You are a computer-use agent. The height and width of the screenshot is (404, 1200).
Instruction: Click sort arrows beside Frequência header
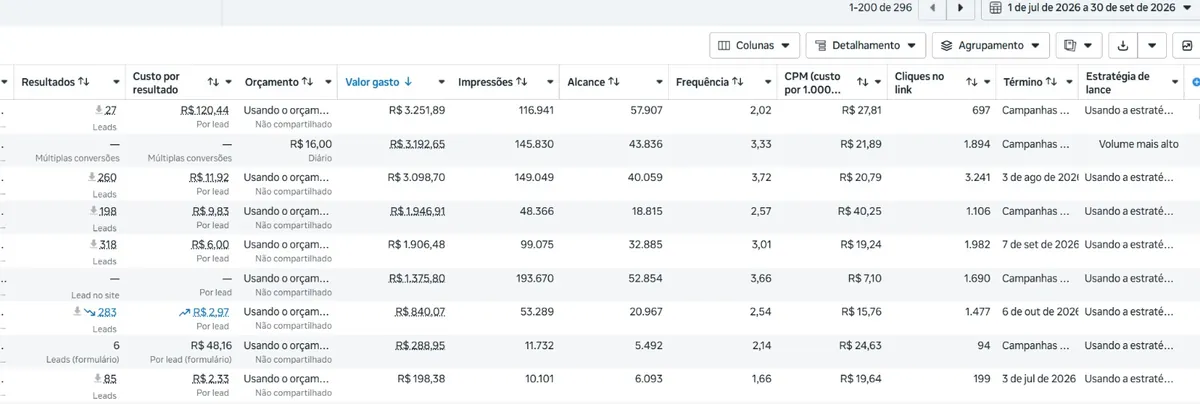[738, 82]
